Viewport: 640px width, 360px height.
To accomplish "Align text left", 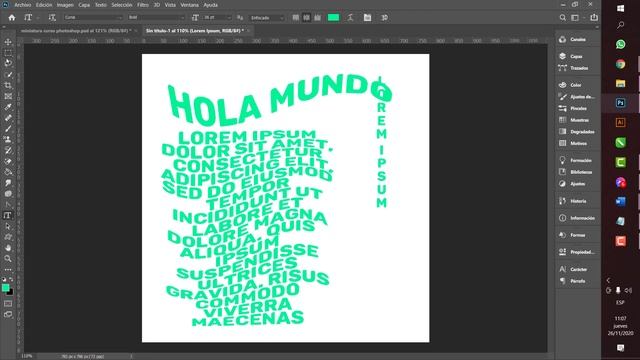I will click(x=296, y=18).
